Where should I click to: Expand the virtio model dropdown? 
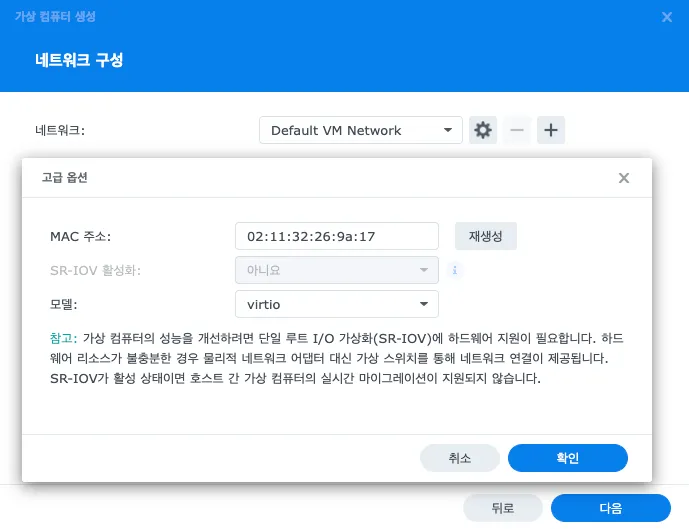(337, 304)
